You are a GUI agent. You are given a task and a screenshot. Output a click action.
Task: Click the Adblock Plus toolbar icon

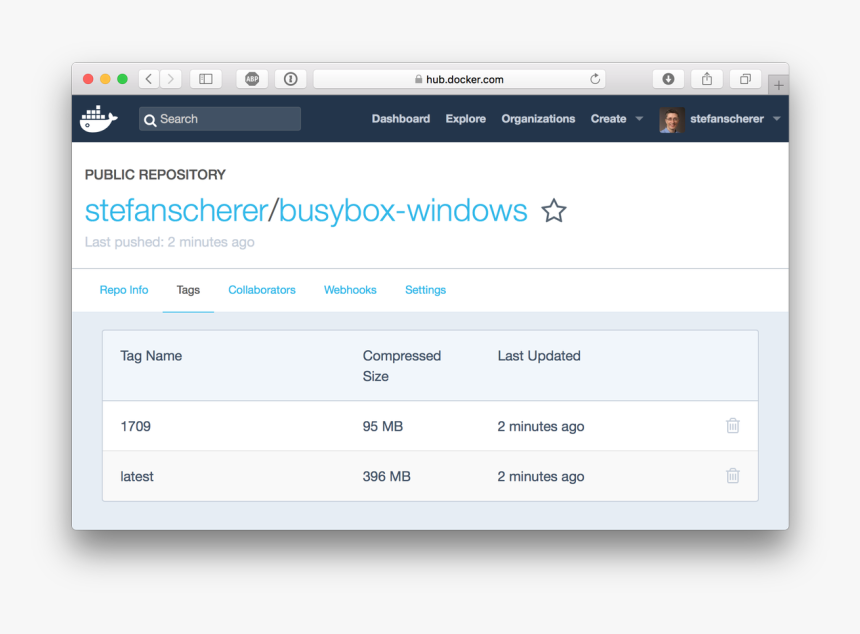251,78
